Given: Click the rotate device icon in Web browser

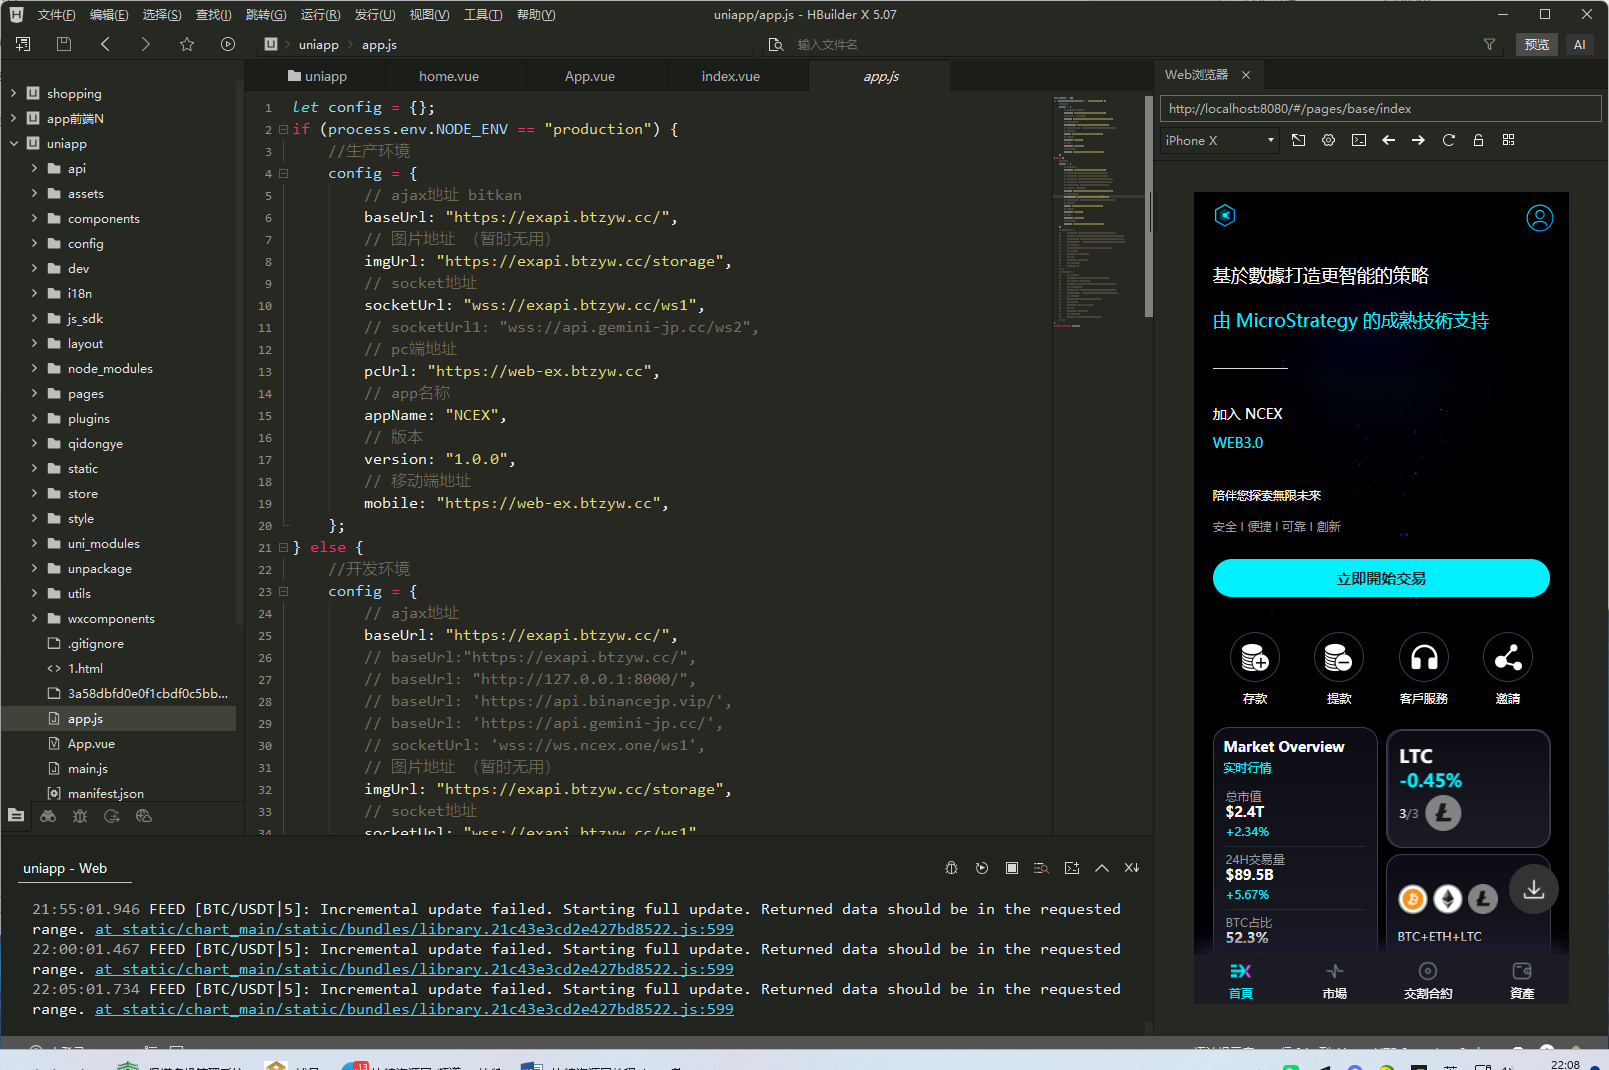Looking at the screenshot, I should pos(1299,140).
